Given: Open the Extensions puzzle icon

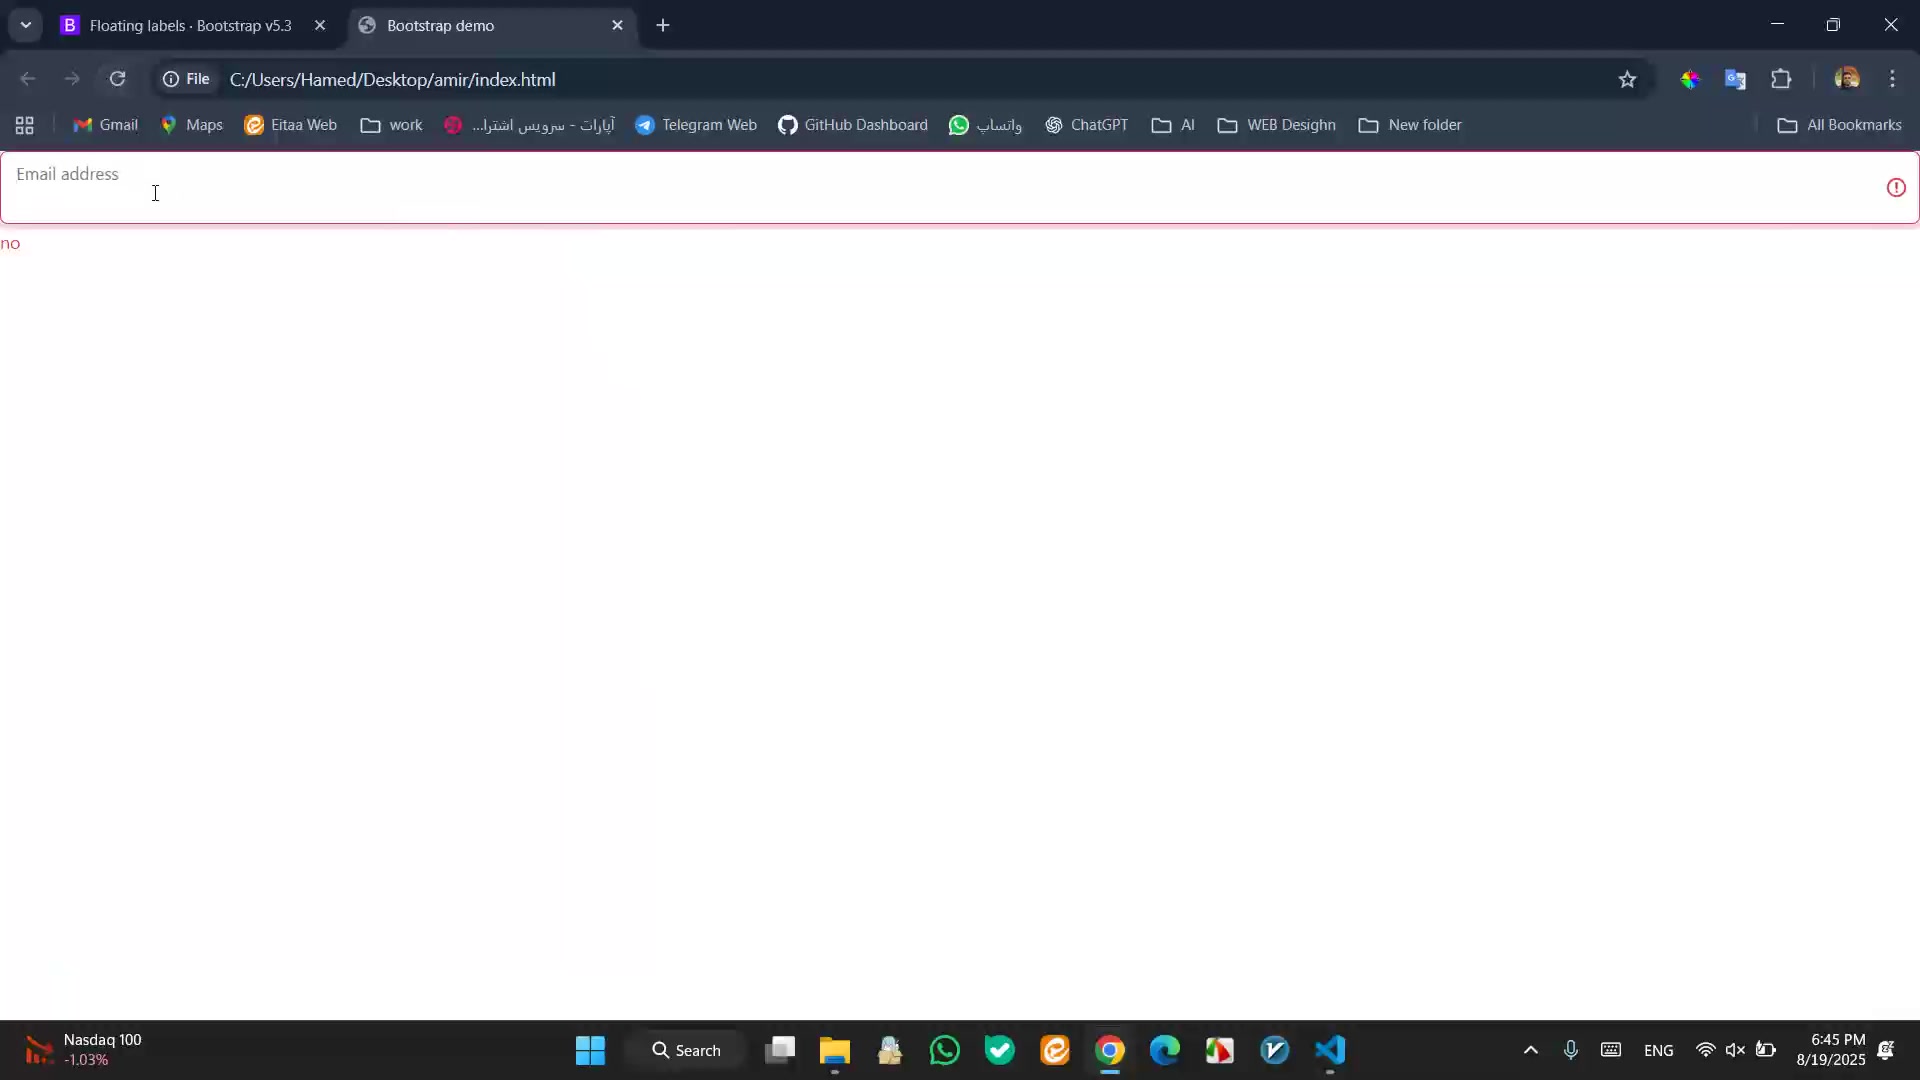Looking at the screenshot, I should [x=1781, y=79].
